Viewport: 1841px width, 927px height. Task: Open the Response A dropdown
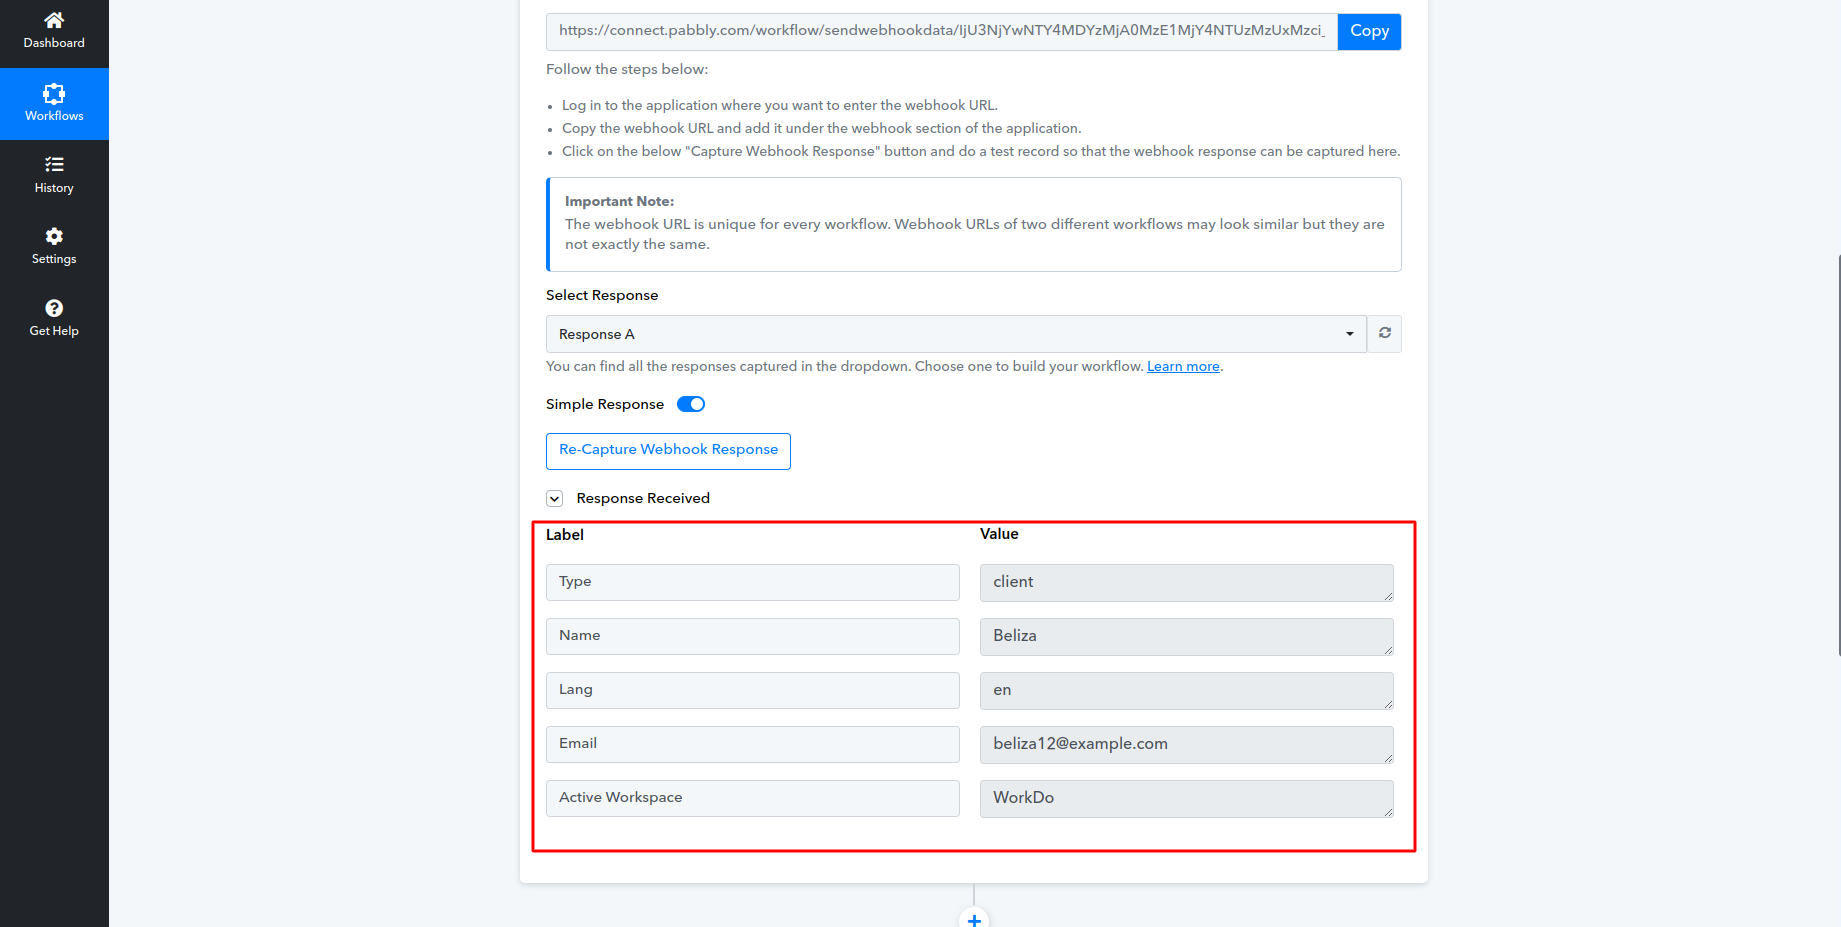(x=956, y=334)
